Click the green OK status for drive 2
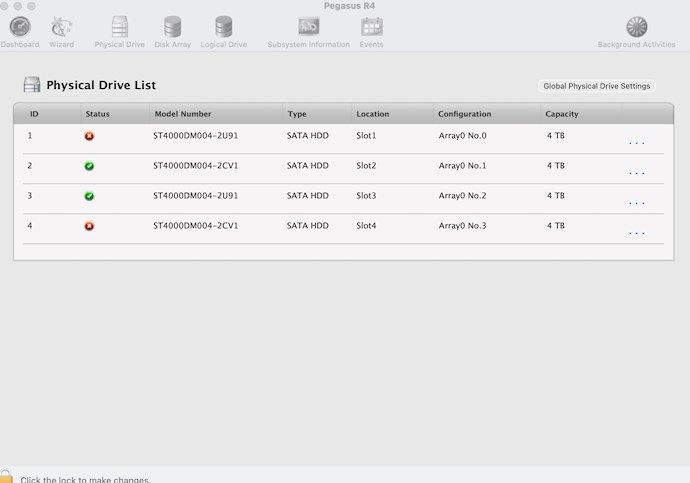The image size is (690, 483). pos(89,166)
